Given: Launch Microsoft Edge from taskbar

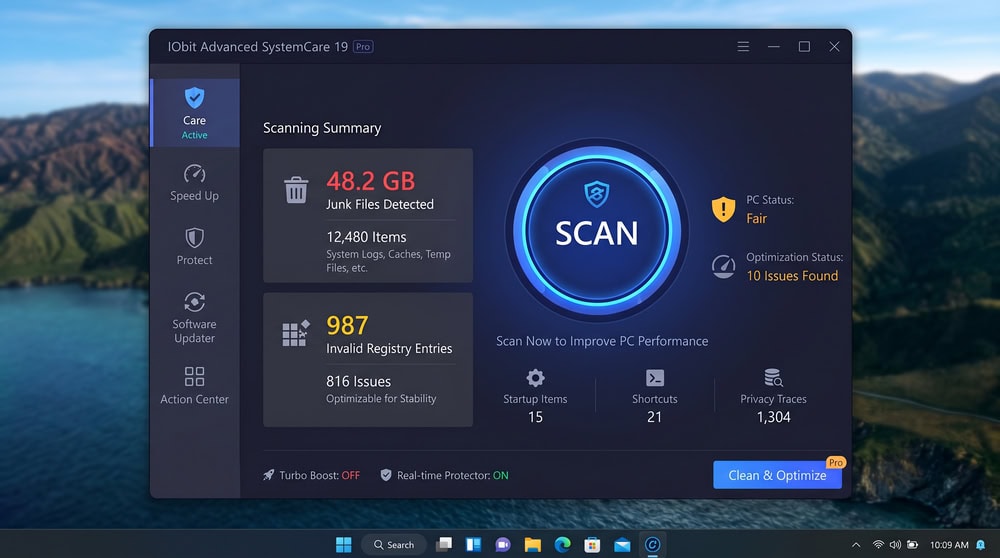Looking at the screenshot, I should 562,545.
